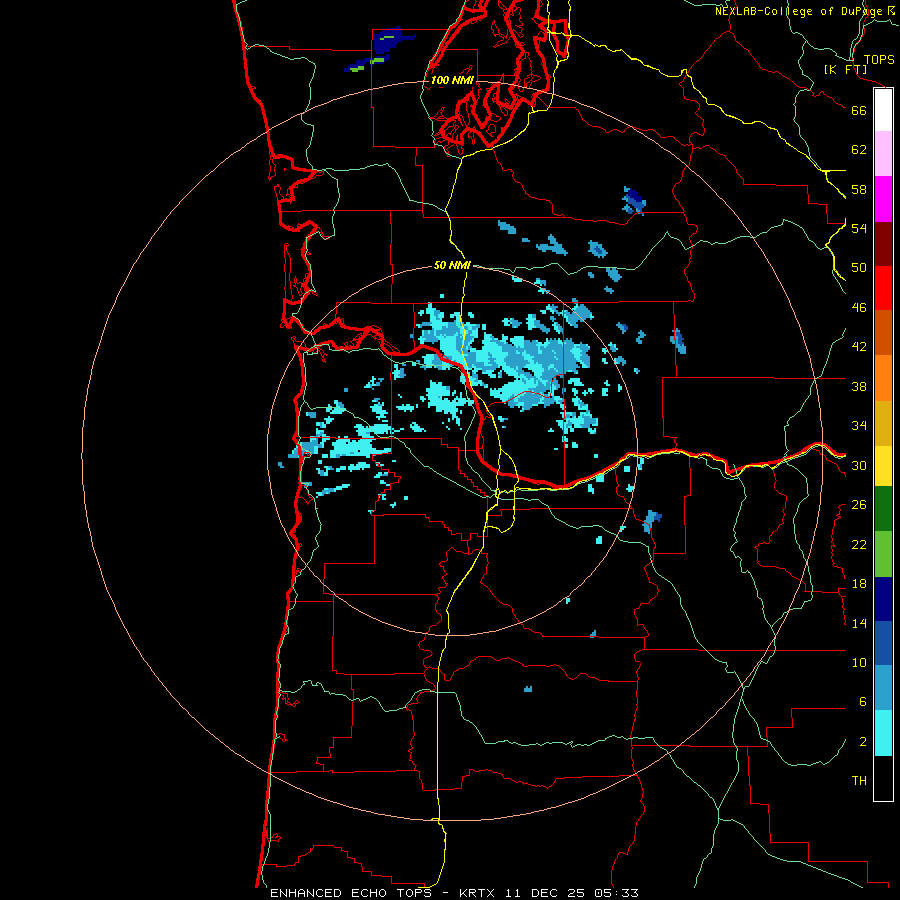Image resolution: width=900 pixels, height=900 pixels.
Task: Click the light pink legend swatch
Action: click(x=883, y=153)
